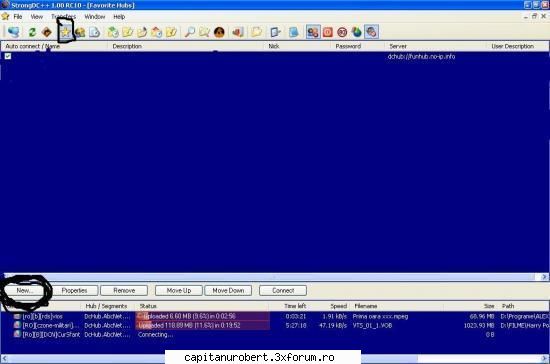Click the Connecting... status cell
This screenshot has width=550, height=364.
click(x=155, y=335)
